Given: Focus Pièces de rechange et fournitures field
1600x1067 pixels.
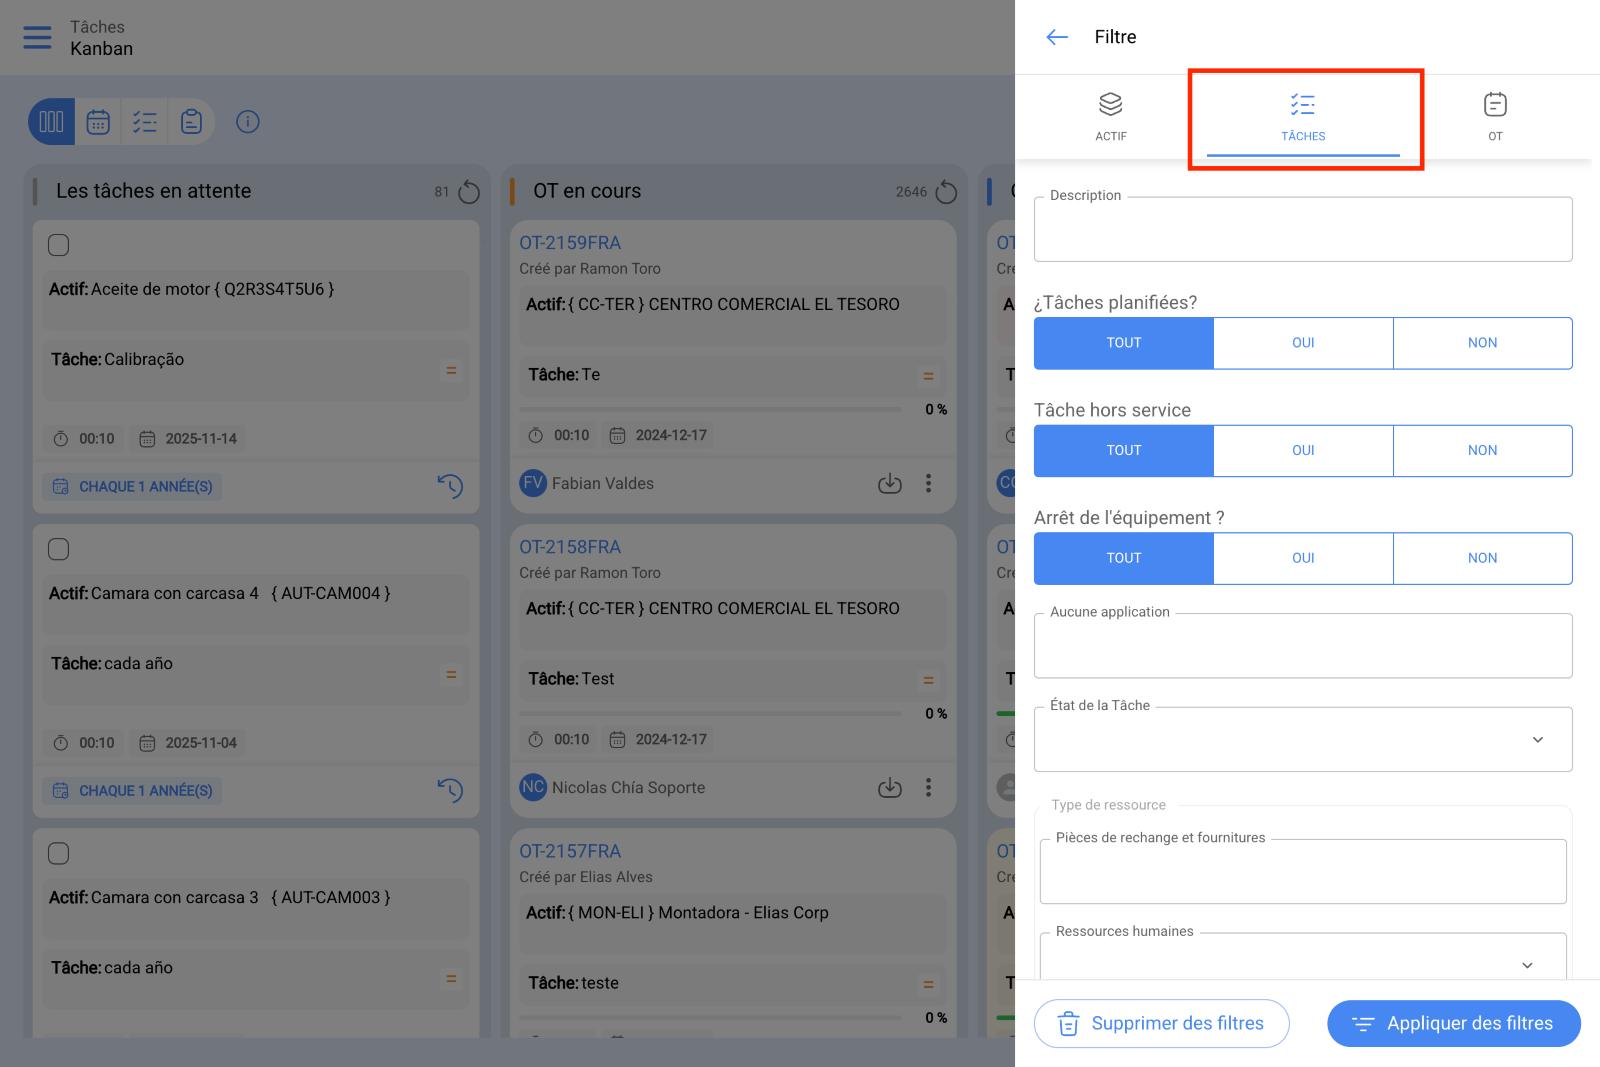Looking at the screenshot, I should 1303,872.
